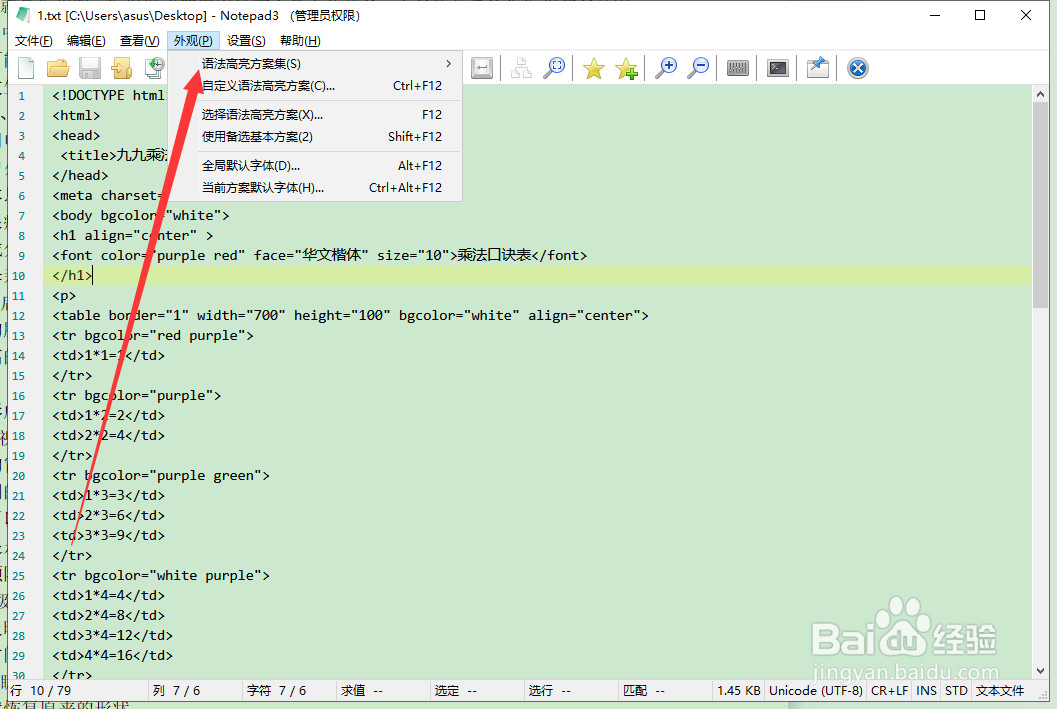The height and width of the screenshot is (709, 1057).
Task: Click the folder with arrow toolbar icon
Action: pyautogui.click(x=121, y=68)
